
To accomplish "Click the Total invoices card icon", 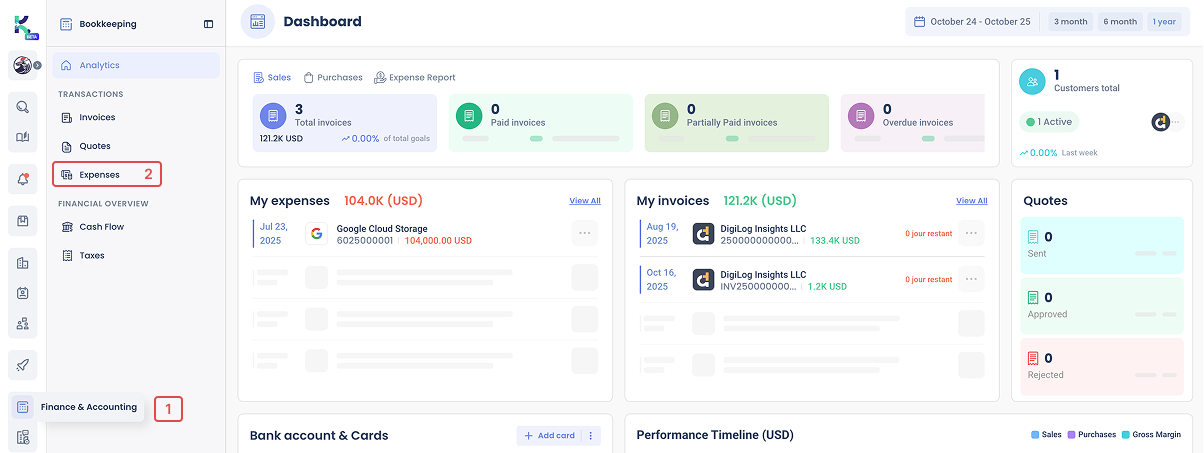I will 273,116.
